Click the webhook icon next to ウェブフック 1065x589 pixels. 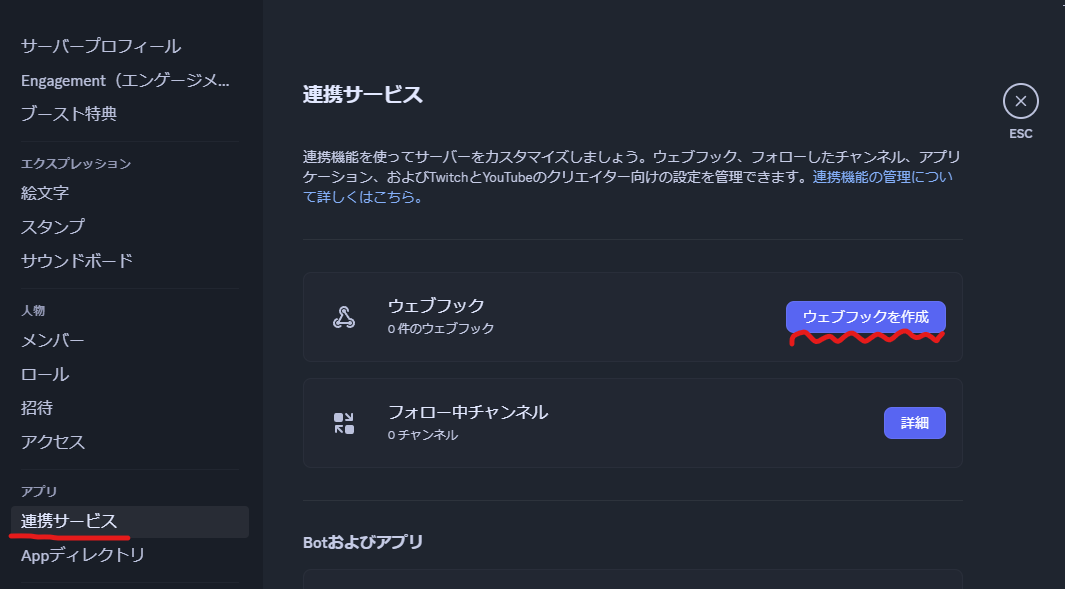[346, 316]
